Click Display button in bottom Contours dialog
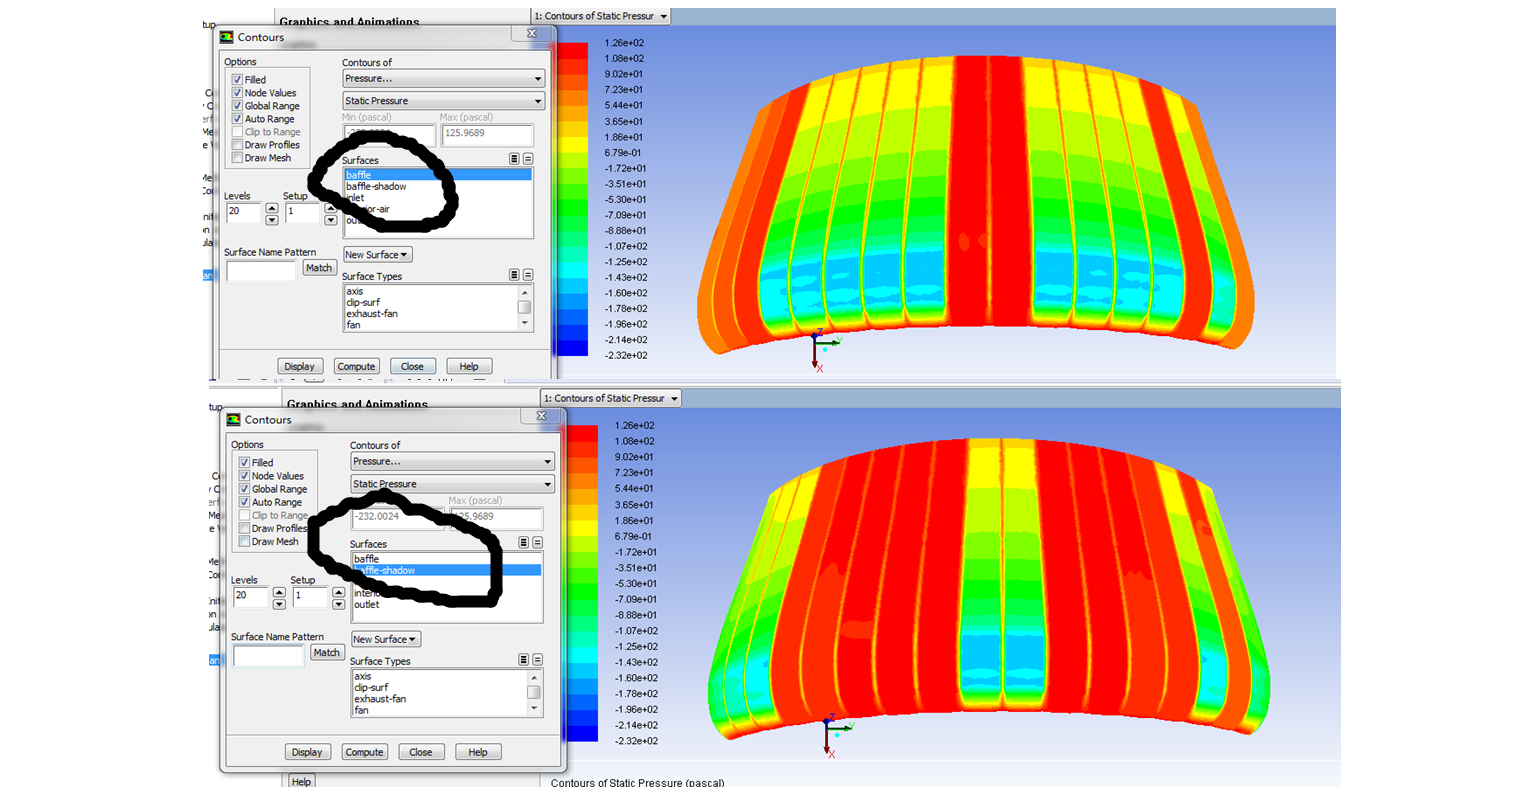 306,752
